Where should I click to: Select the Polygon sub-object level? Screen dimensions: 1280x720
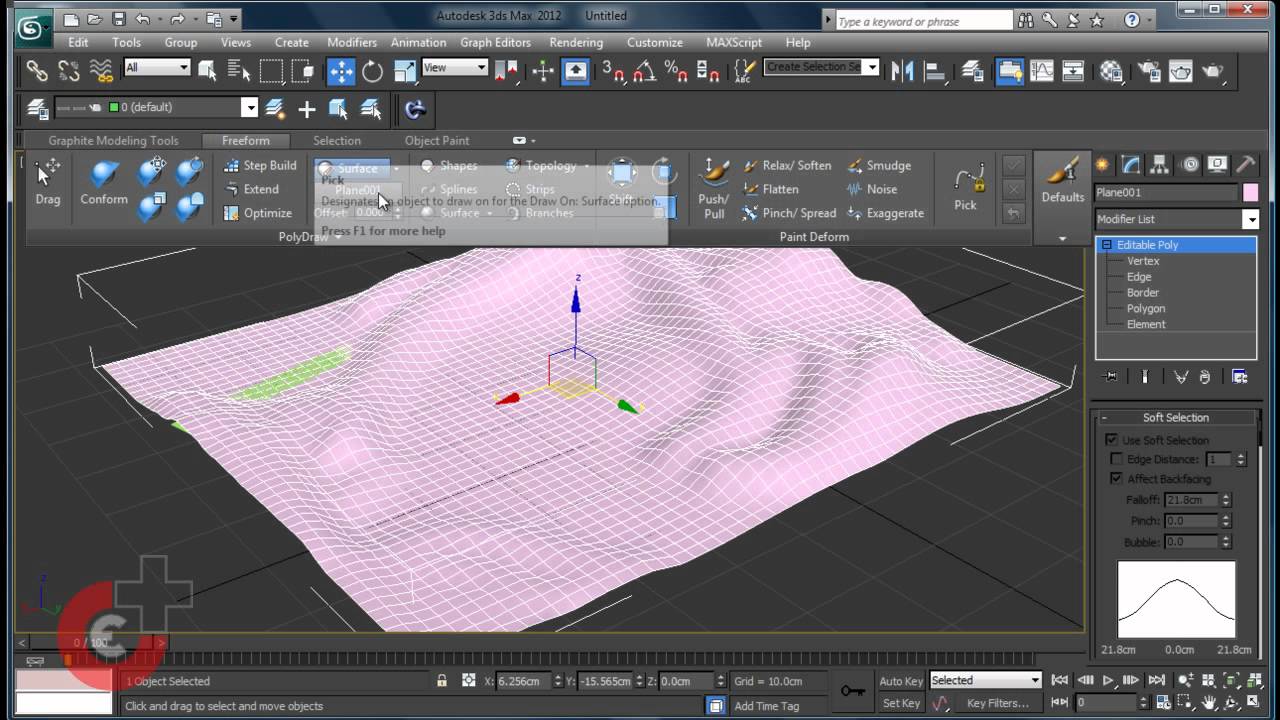[1146, 308]
